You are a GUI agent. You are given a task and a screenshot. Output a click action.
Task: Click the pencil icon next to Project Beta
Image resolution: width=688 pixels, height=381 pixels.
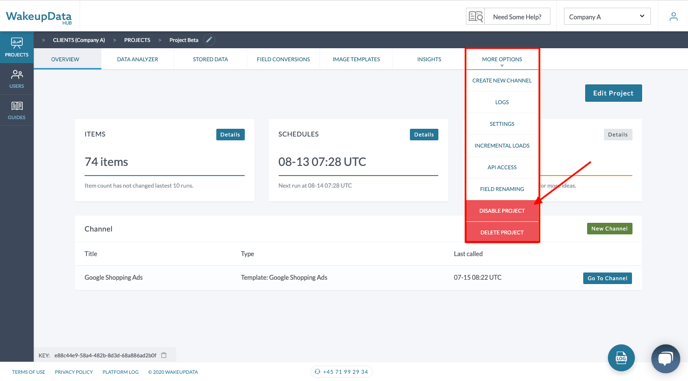[209, 40]
